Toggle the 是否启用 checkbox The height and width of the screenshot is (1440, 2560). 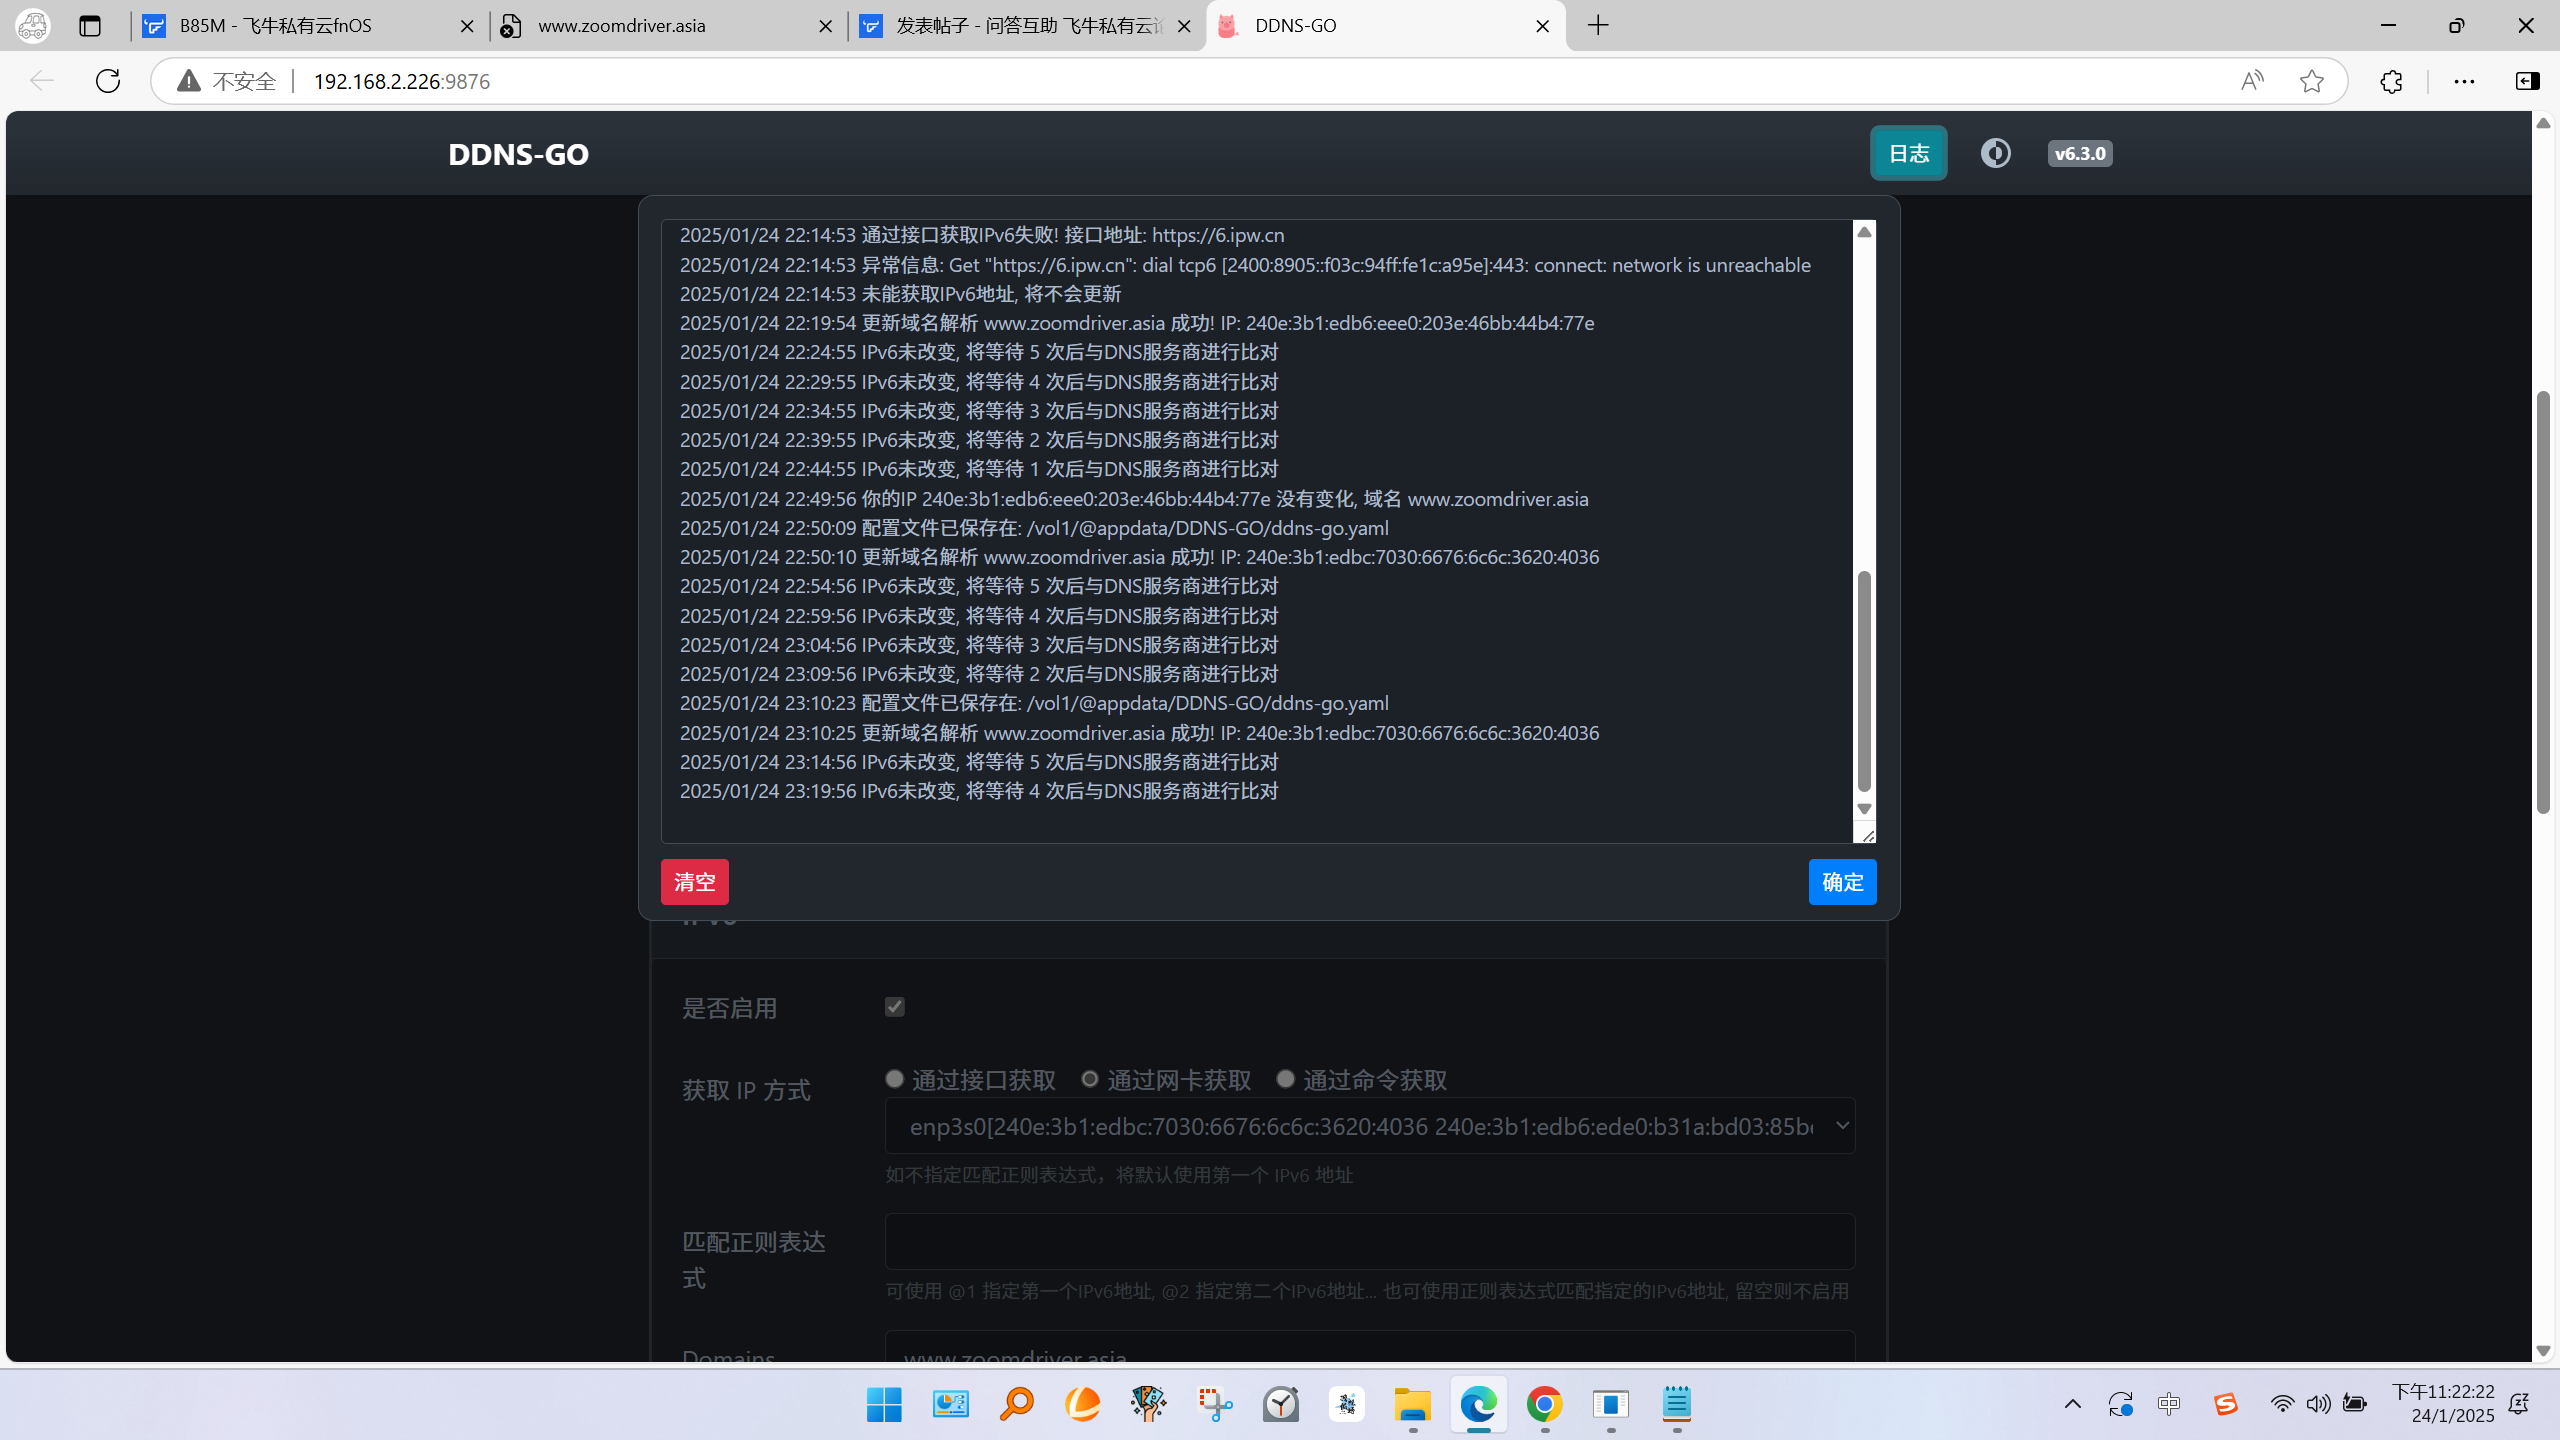(895, 1007)
